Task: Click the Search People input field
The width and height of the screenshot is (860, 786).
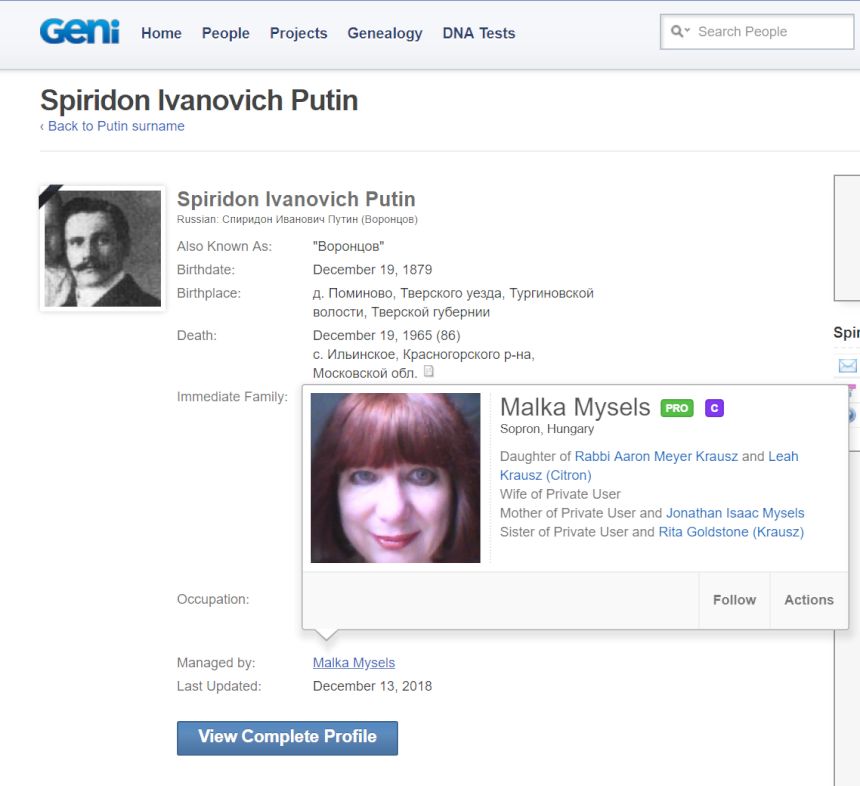Action: point(770,32)
